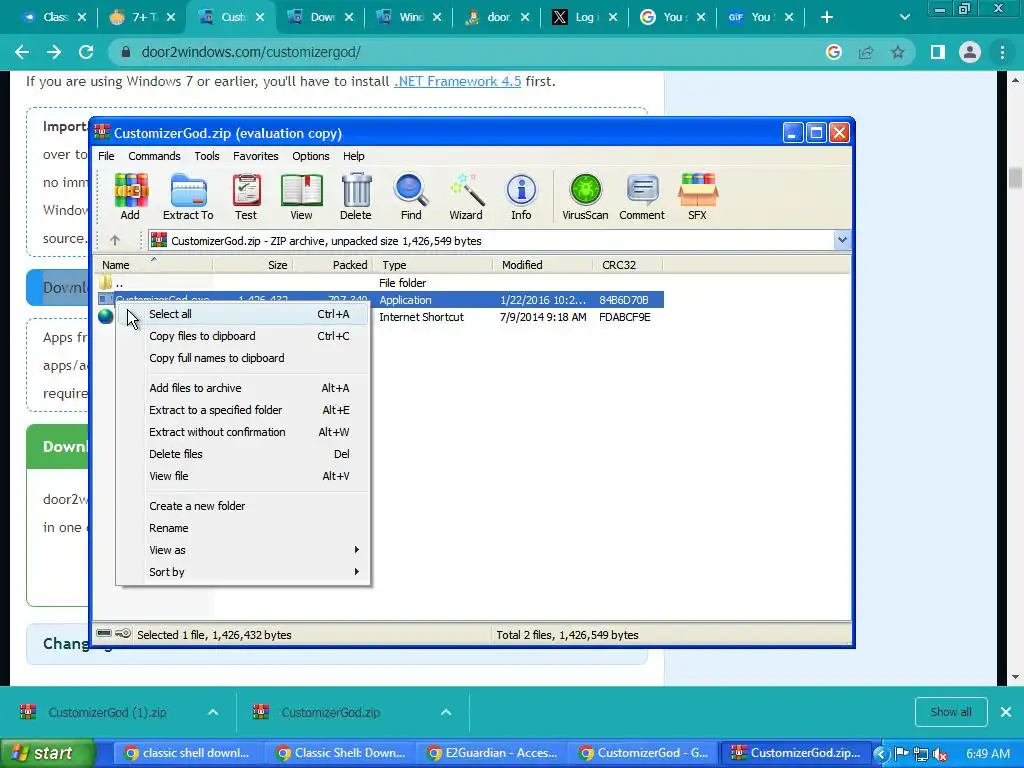Open the Chrome three-dot menu
Screen dimensions: 1024x768
[x=1002, y=52]
